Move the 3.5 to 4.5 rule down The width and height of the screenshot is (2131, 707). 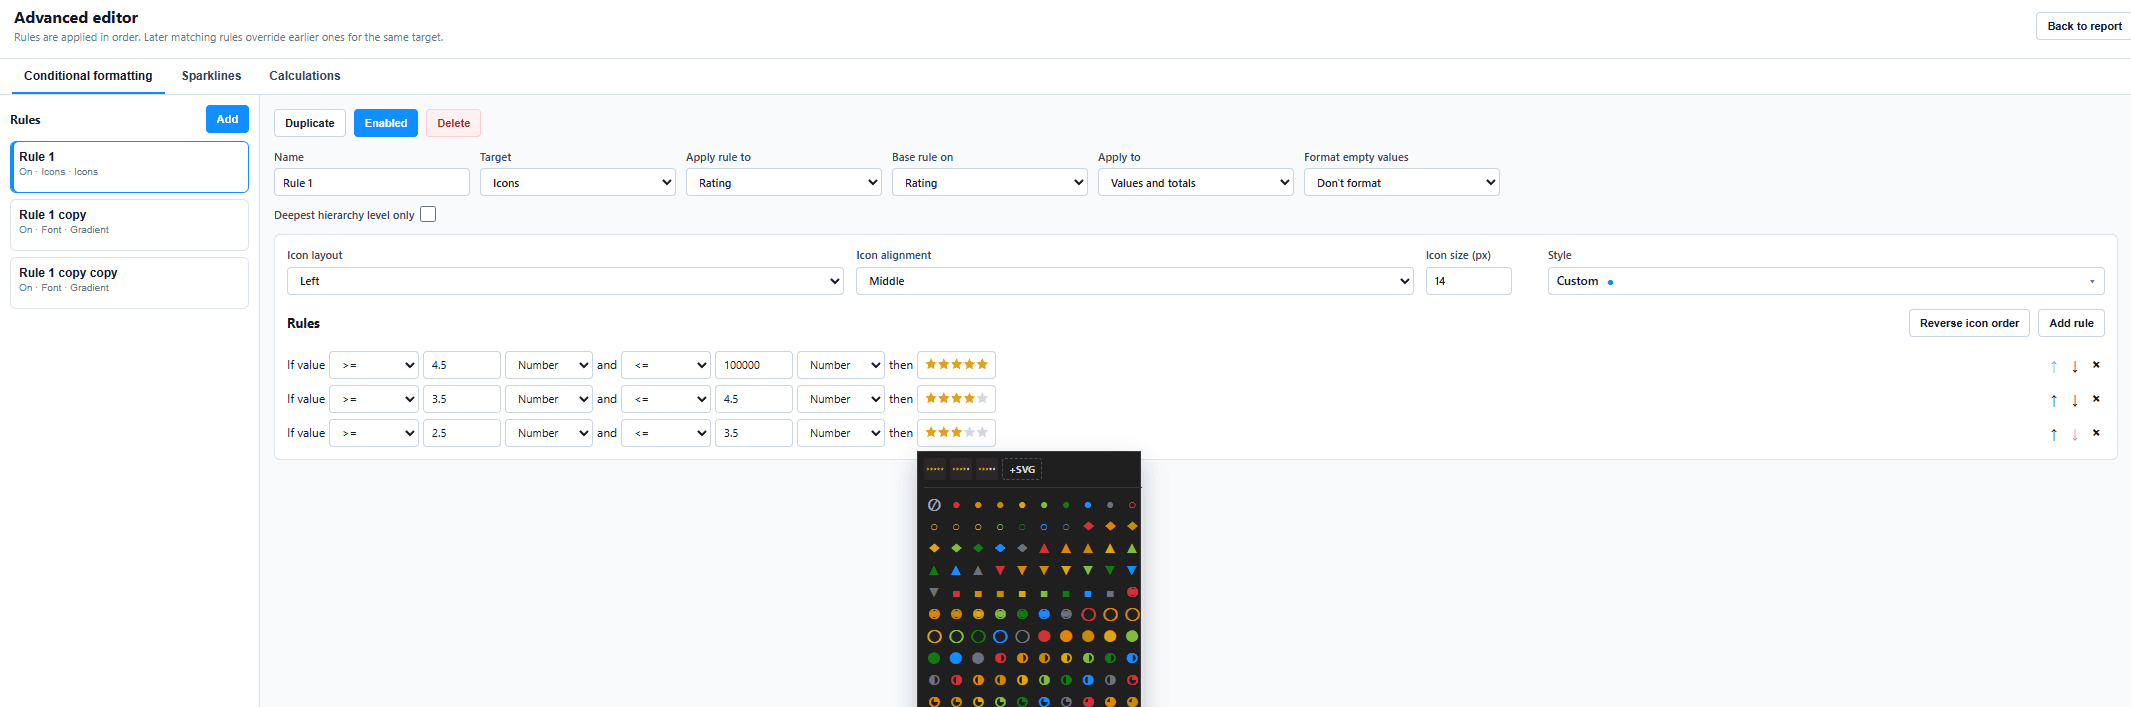2075,400
